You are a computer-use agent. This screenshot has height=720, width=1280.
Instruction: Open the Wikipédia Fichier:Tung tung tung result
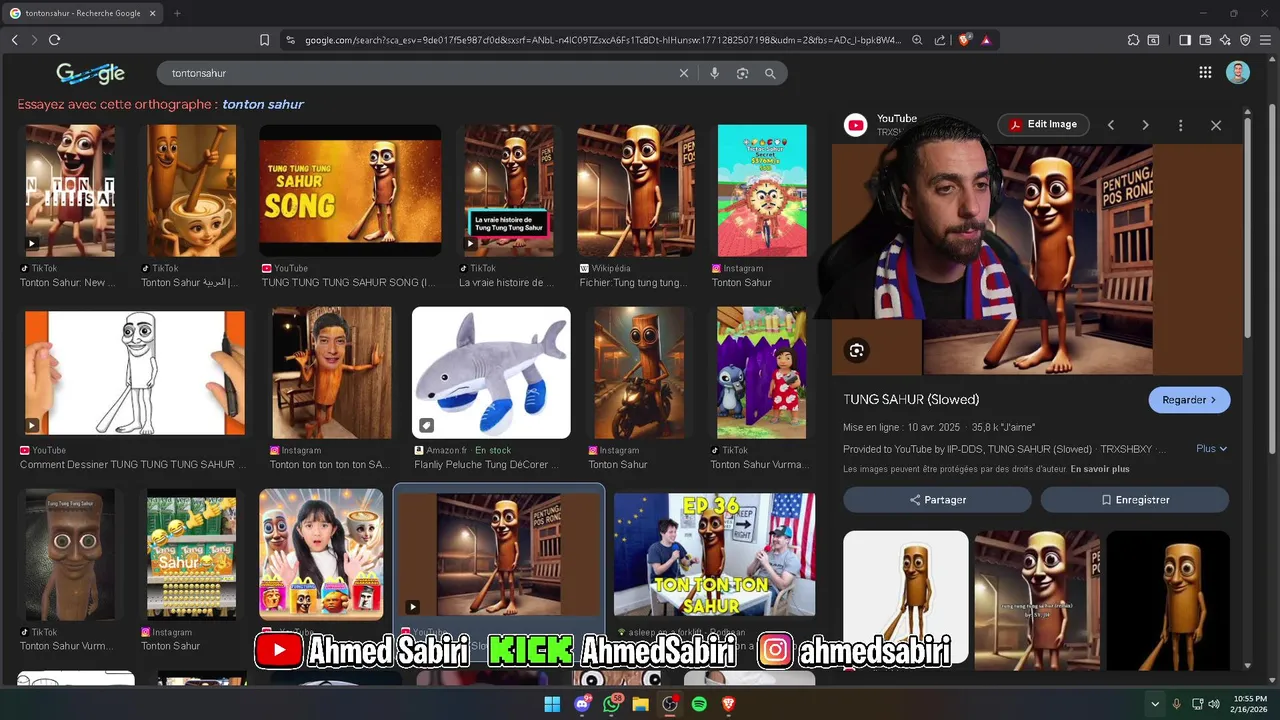pyautogui.click(x=635, y=190)
